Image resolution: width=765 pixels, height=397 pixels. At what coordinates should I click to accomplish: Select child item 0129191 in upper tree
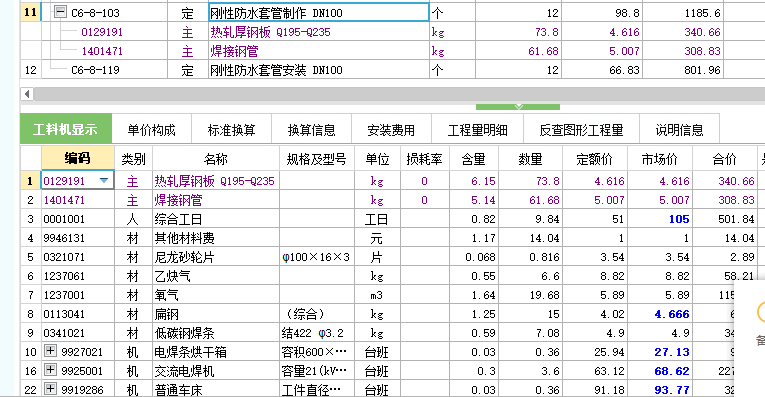tap(102, 32)
